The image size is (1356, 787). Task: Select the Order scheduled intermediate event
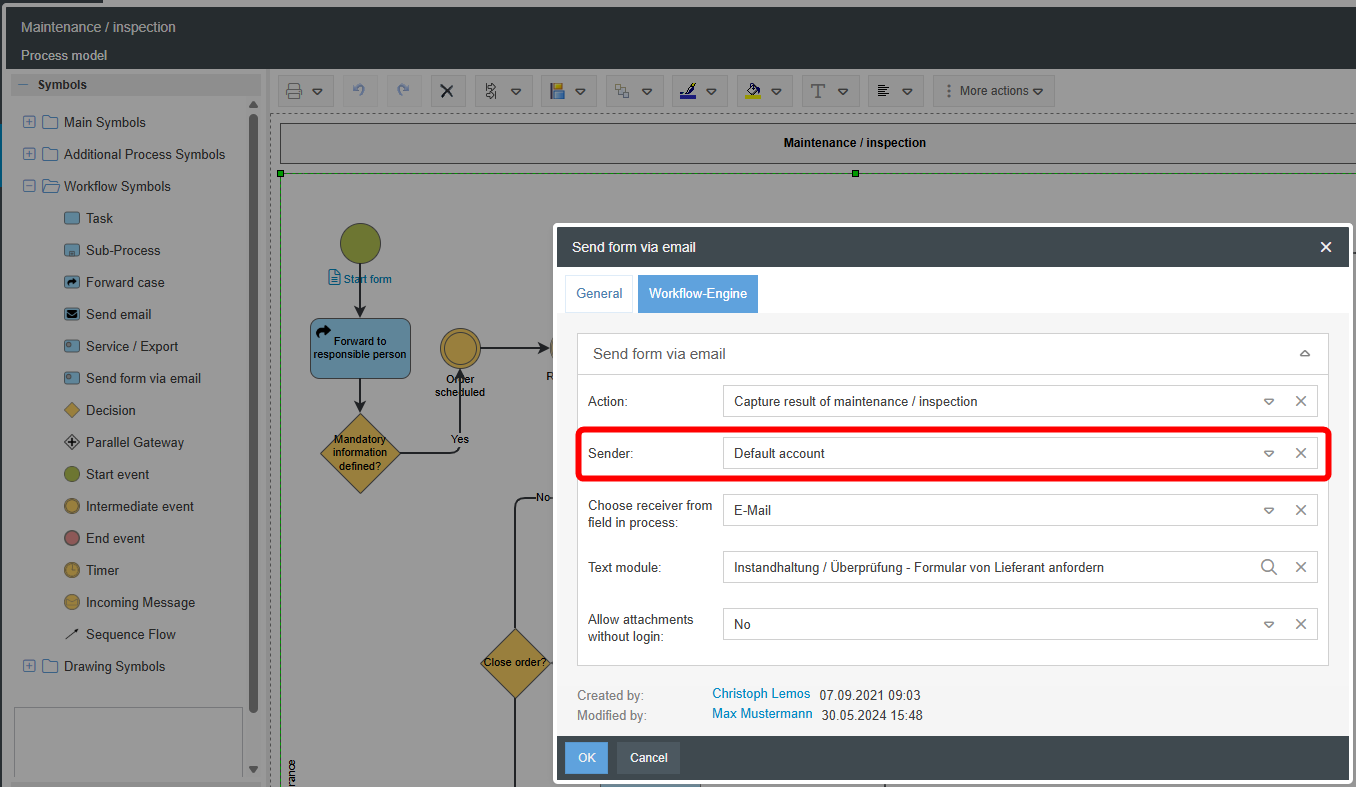pyautogui.click(x=460, y=348)
